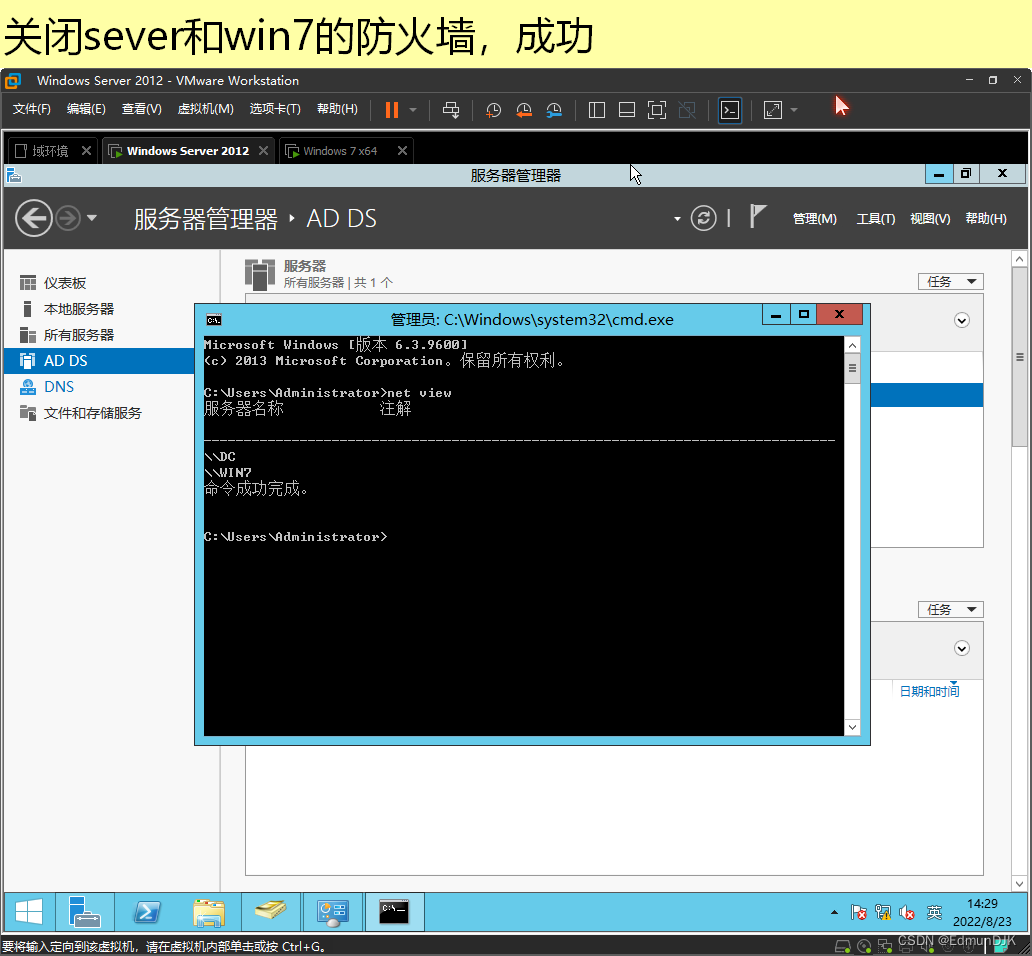Select 文件和存储服务 in the sidebar
Image resolution: width=1032 pixels, height=956 pixels.
(99, 413)
